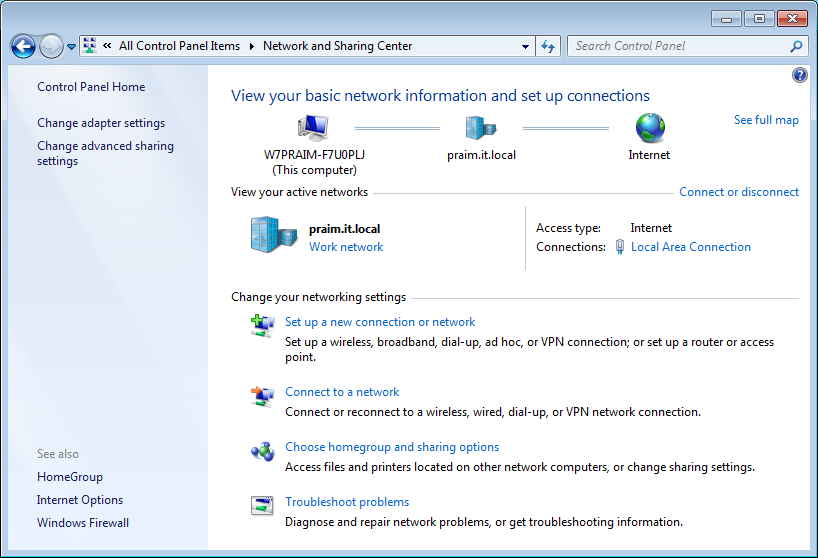Click the Connect to a network icon

point(262,396)
